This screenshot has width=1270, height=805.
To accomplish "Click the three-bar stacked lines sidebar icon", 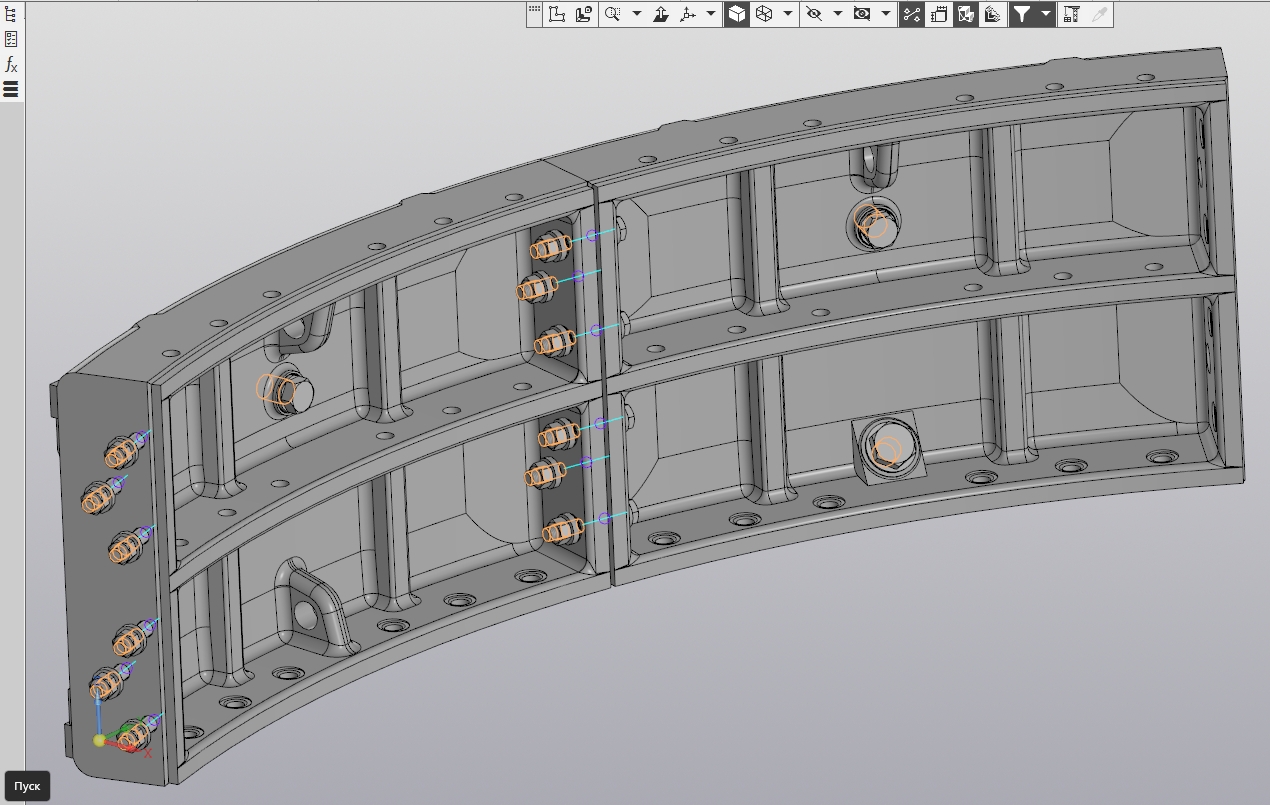I will (x=11, y=89).
